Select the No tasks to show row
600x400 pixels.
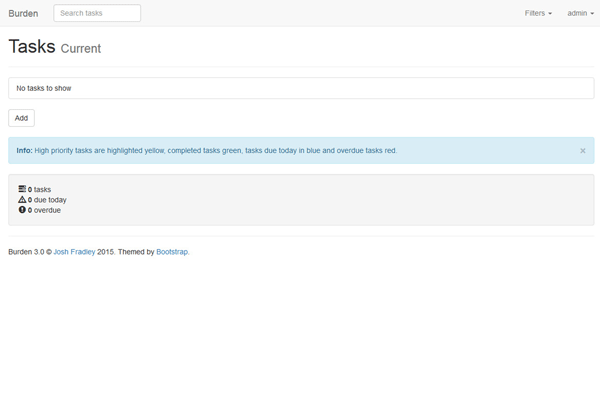[300, 88]
